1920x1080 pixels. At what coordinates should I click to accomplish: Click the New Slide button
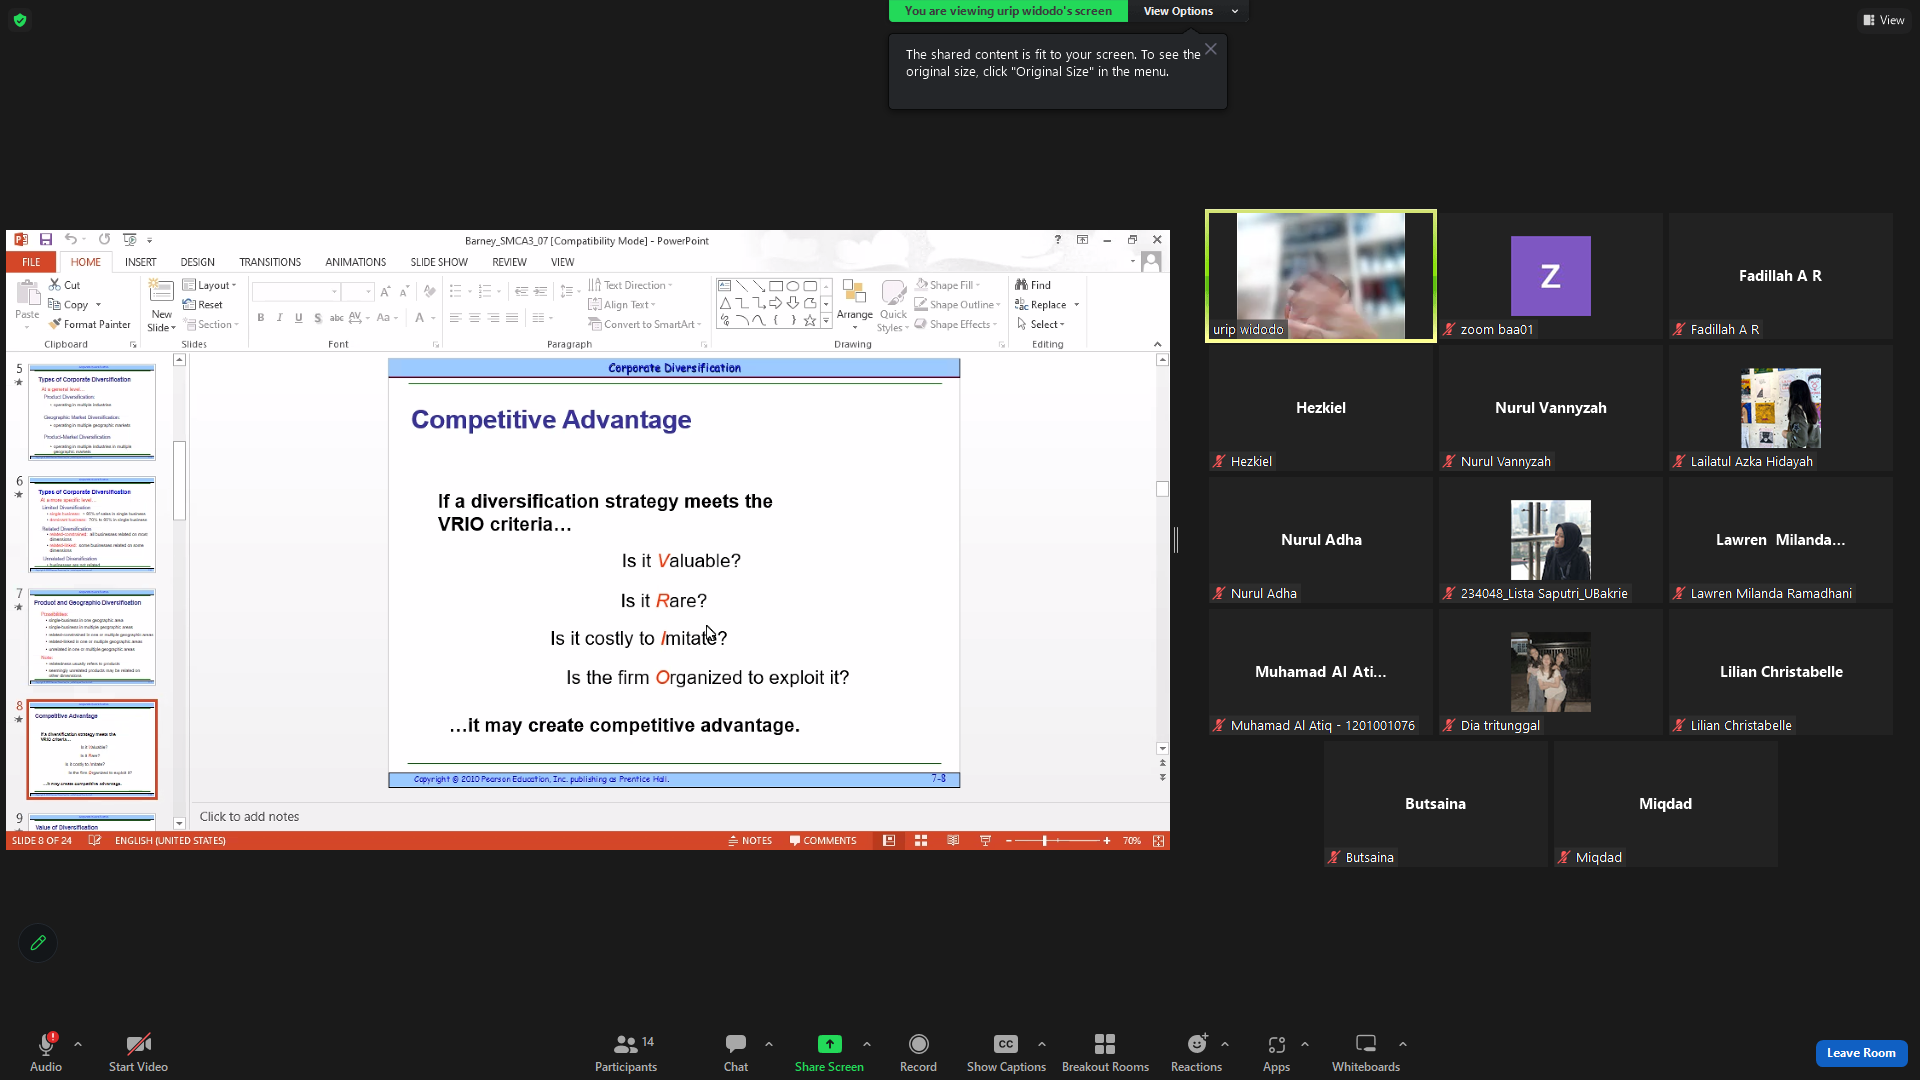[x=161, y=305]
